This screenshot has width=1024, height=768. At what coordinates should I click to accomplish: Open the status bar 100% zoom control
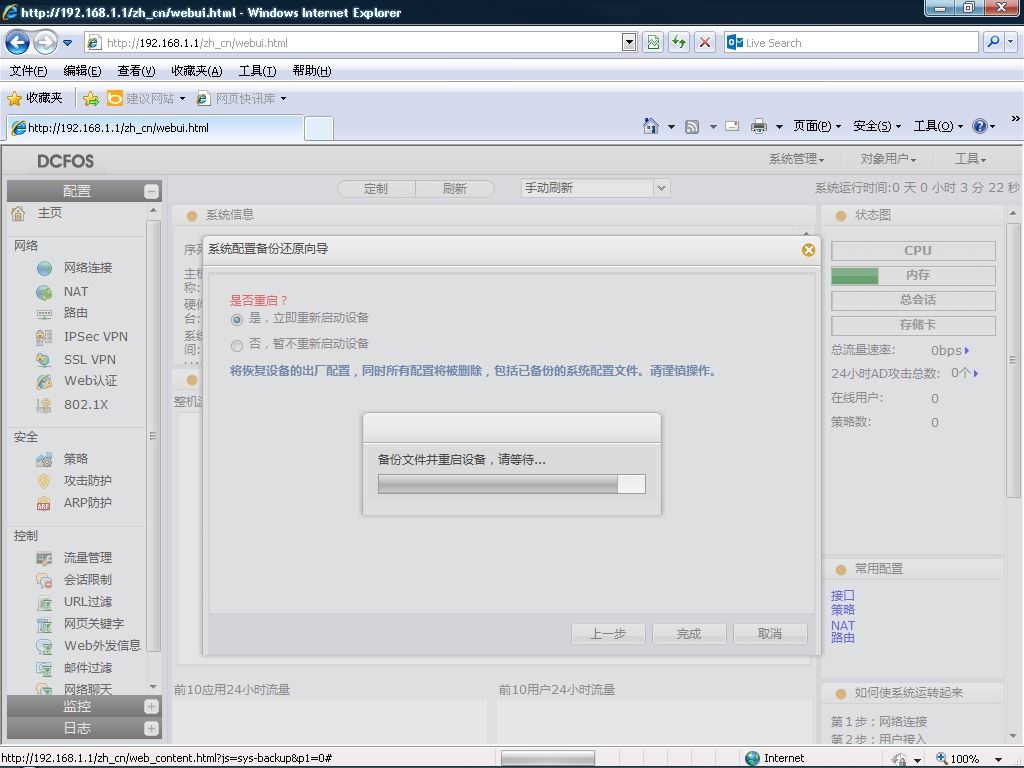(x=968, y=758)
